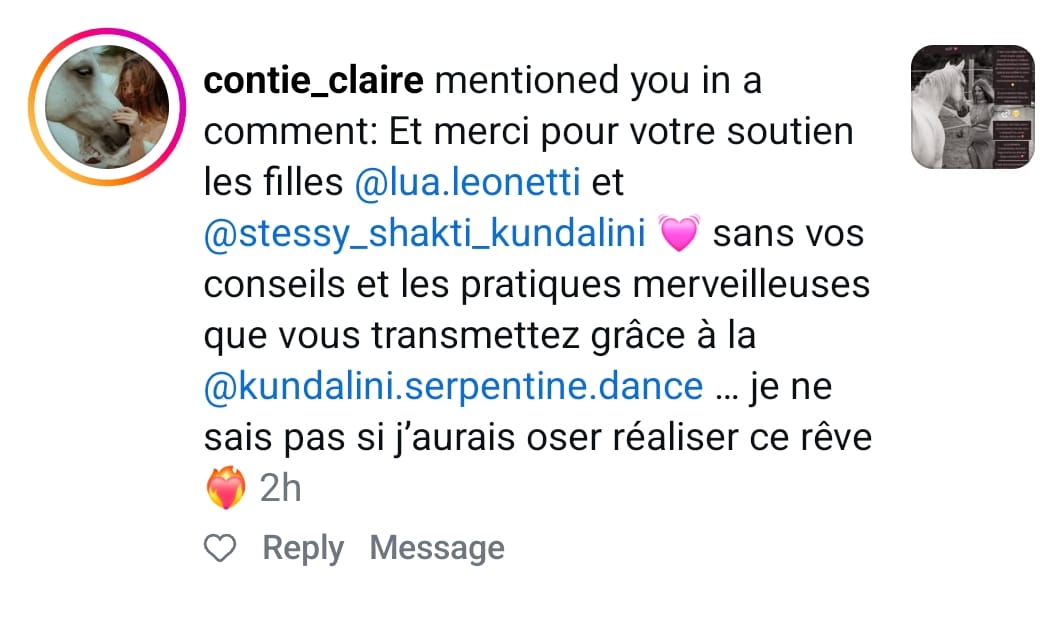Click the "sans vos" text
The height and width of the screenshot is (620, 1063).
(x=789, y=235)
